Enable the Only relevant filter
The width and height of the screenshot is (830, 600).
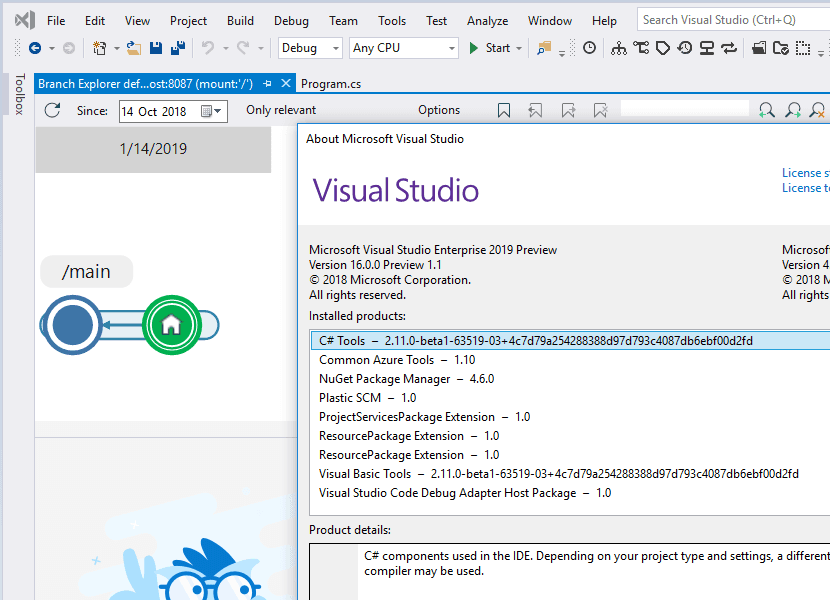280,110
